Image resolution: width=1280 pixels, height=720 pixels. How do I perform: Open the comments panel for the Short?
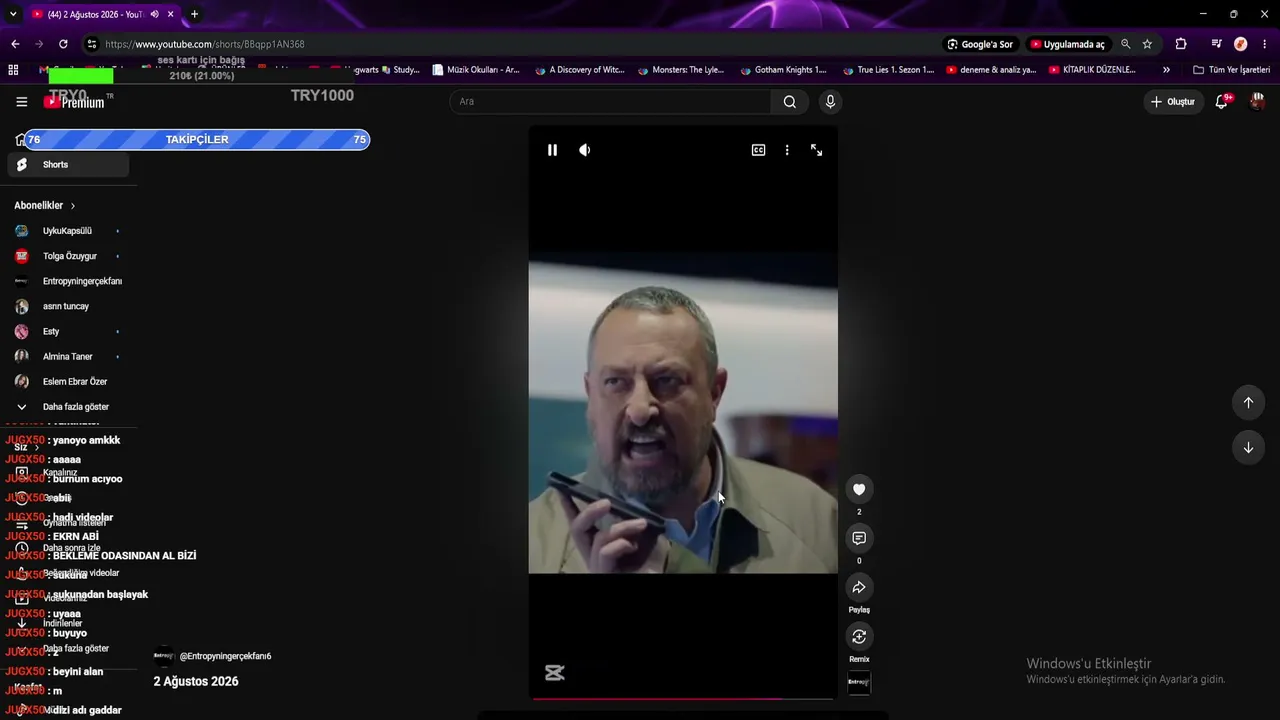pos(859,538)
